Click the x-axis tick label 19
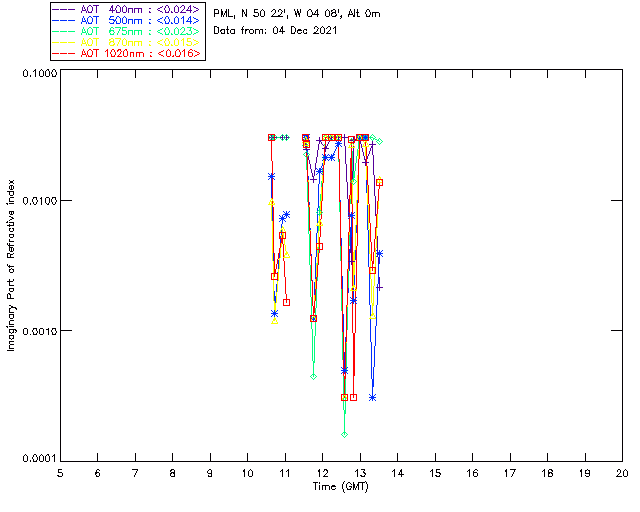 coord(584,473)
